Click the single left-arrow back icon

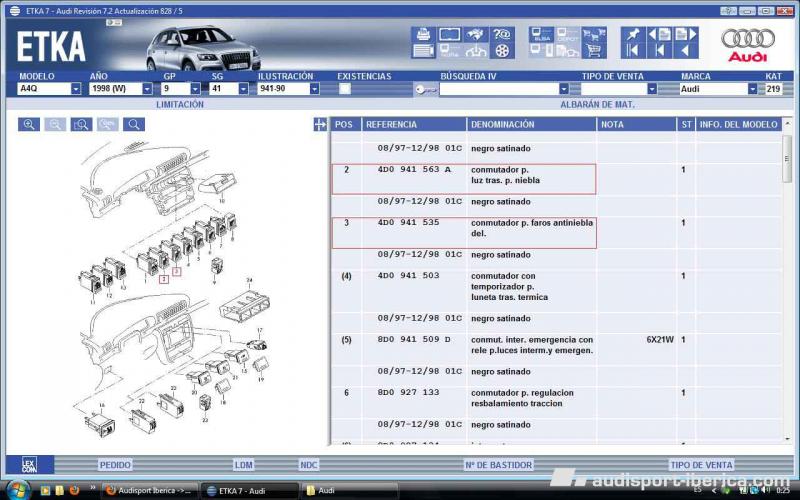(686, 51)
